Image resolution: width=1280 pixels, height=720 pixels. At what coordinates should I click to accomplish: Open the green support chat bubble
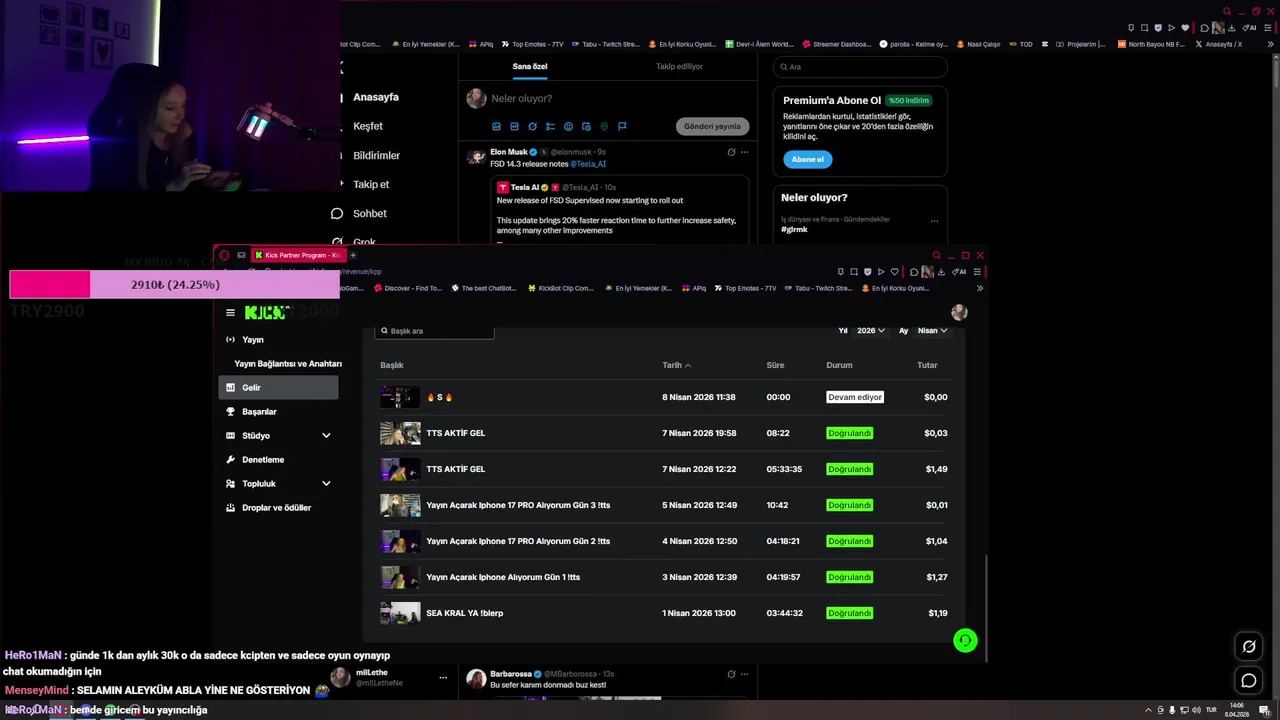tap(965, 640)
